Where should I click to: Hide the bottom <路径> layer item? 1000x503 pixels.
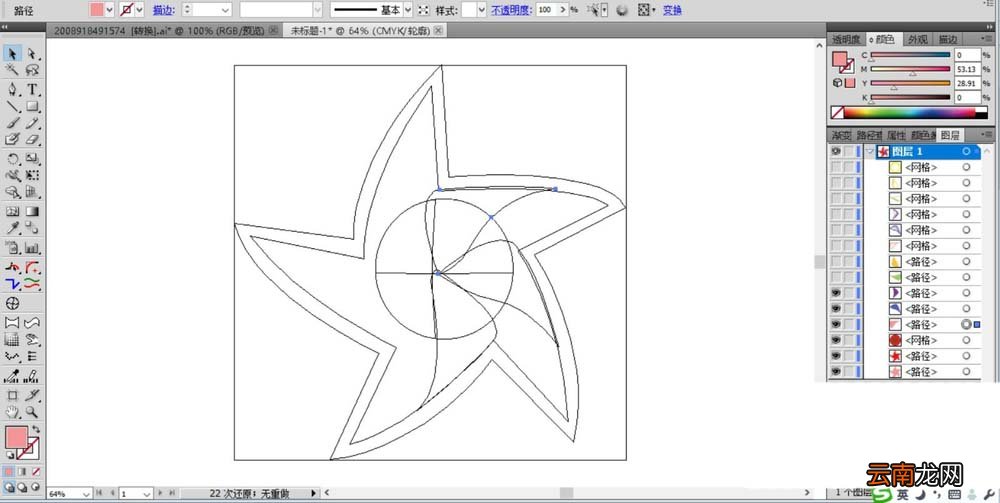(835, 372)
